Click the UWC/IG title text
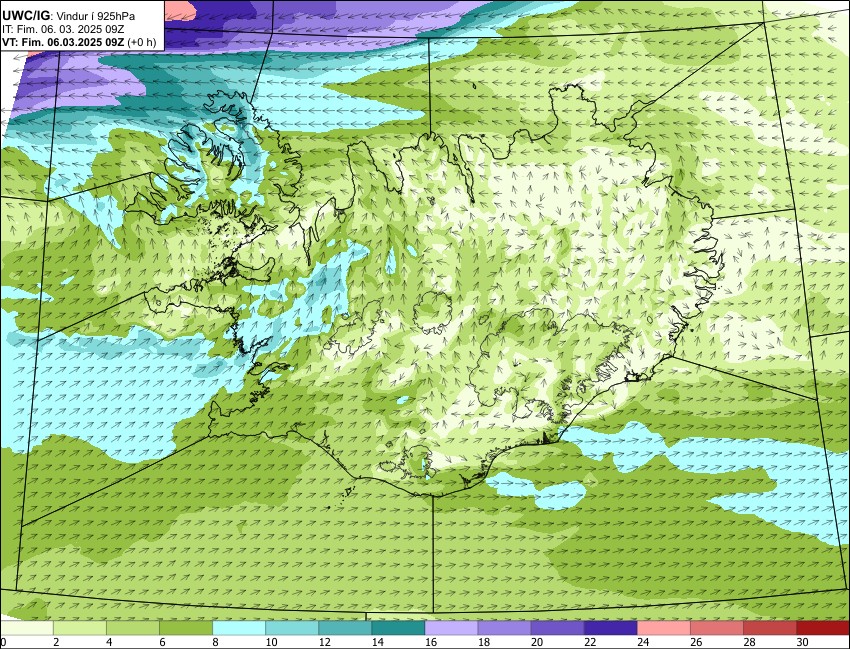The width and height of the screenshot is (850, 649). click(27, 16)
